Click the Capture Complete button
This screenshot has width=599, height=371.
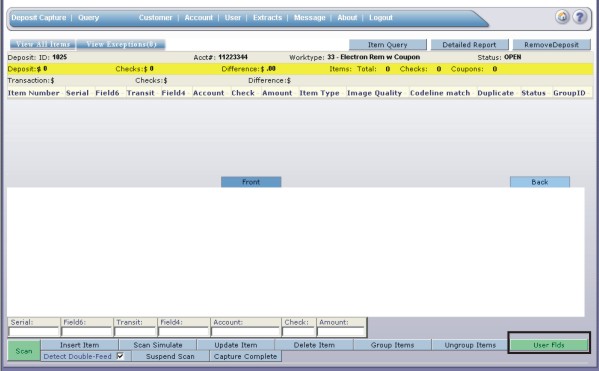[246, 356]
